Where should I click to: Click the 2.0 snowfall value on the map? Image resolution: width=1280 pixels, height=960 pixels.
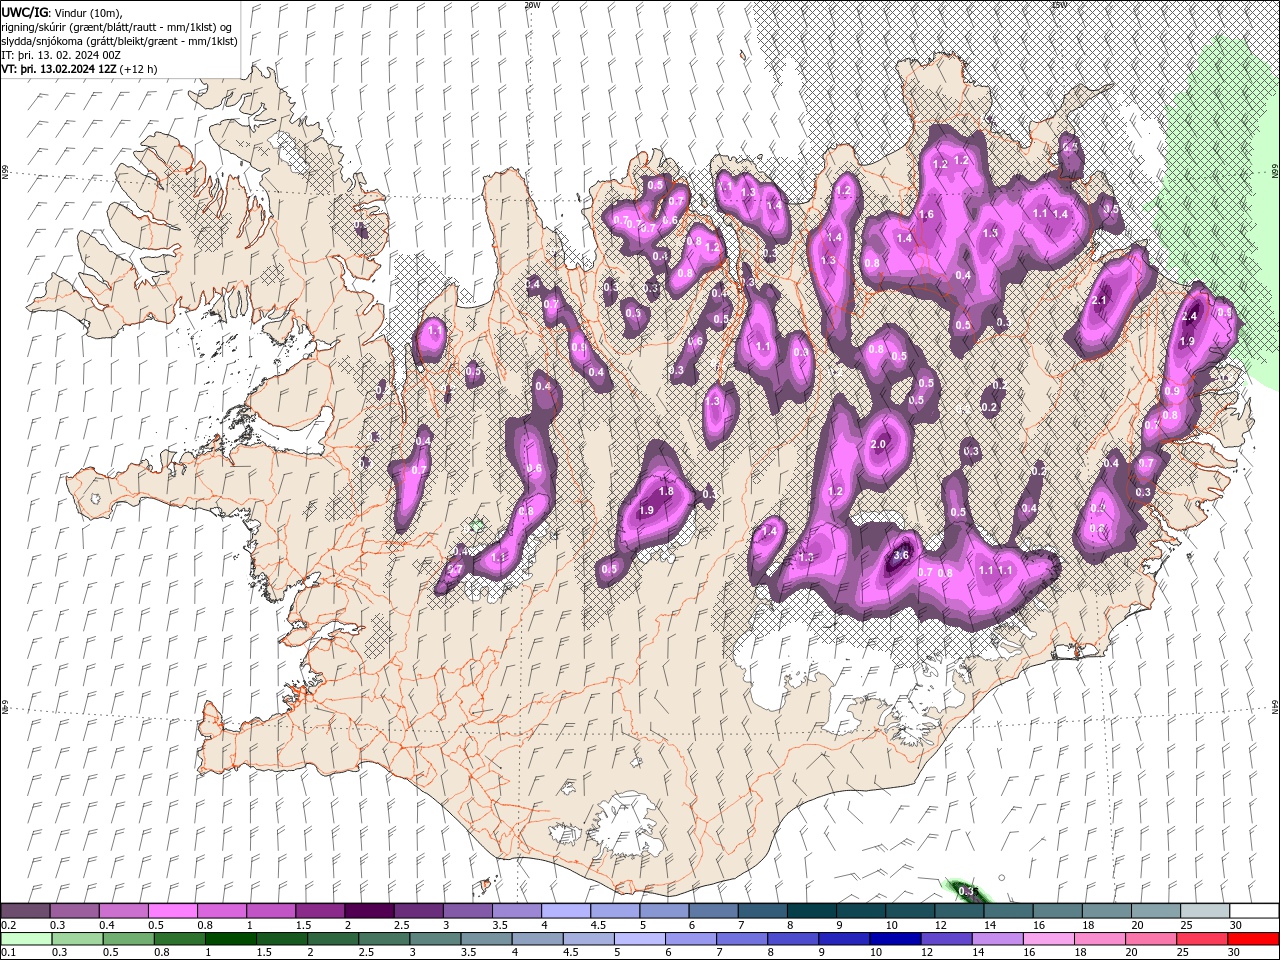pos(879,444)
